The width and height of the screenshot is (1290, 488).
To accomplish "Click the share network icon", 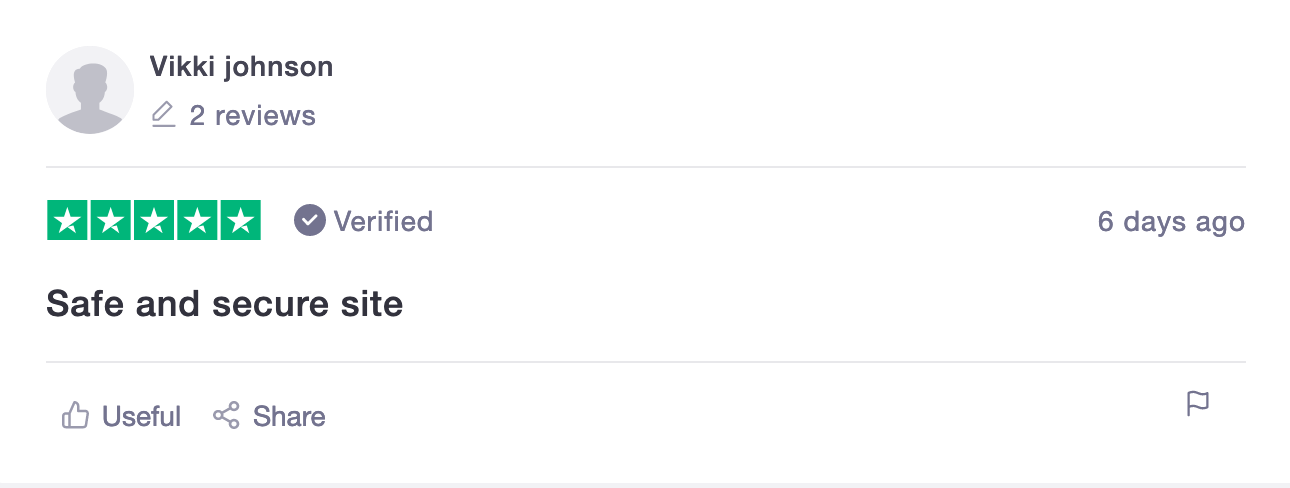I will 226,415.
